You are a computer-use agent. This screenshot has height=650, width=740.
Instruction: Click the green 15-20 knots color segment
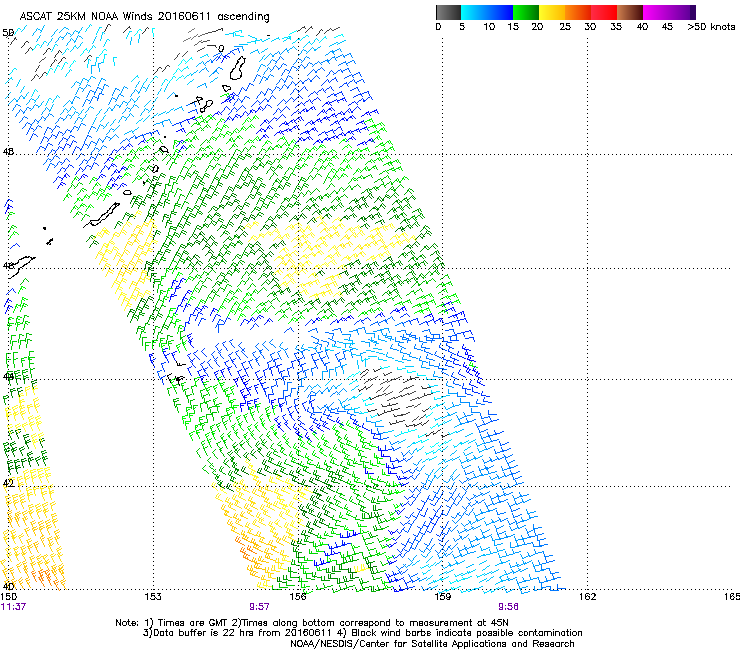[526, 12]
